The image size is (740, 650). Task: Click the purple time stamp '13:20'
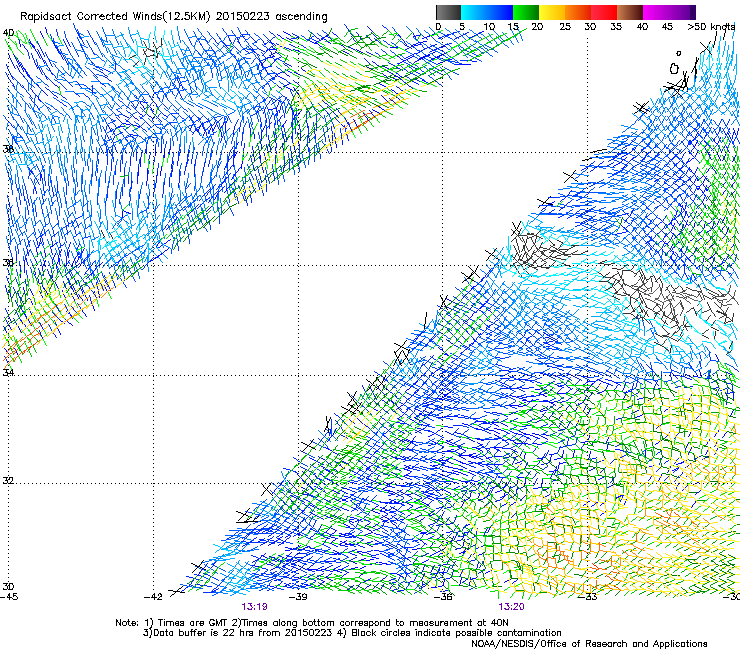coord(511,607)
